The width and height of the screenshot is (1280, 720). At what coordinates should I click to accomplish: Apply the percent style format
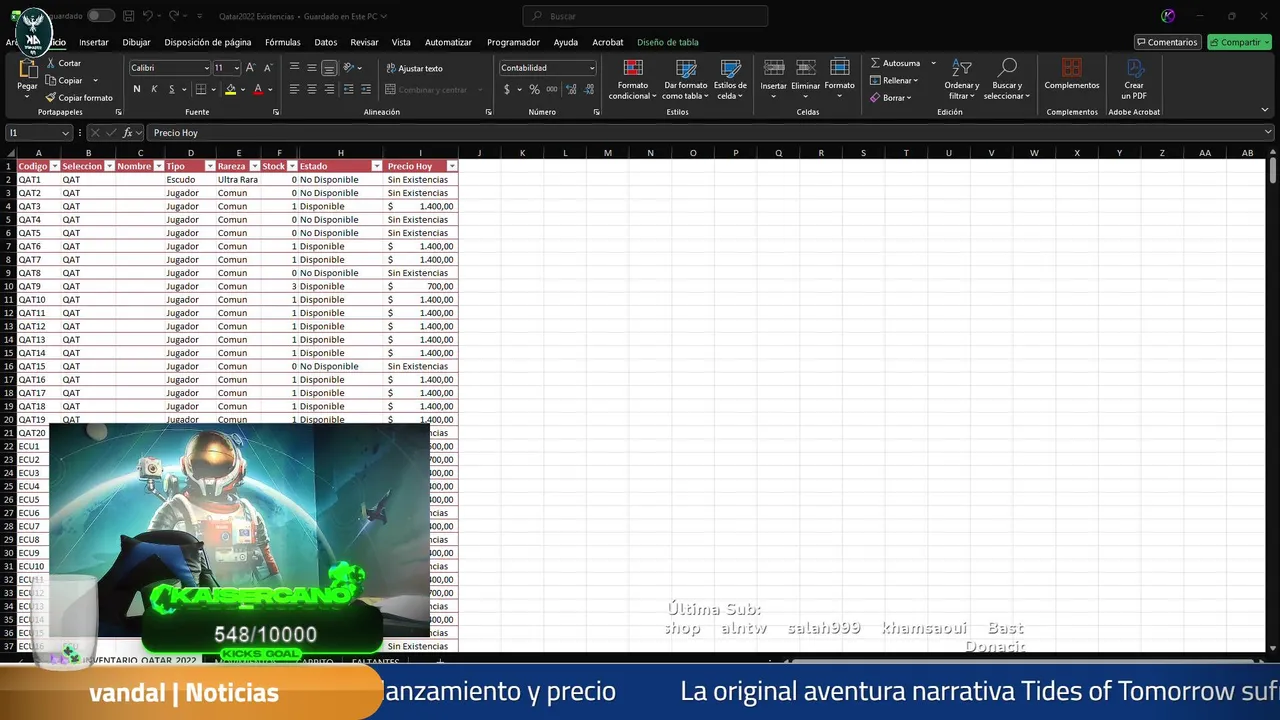(535, 89)
